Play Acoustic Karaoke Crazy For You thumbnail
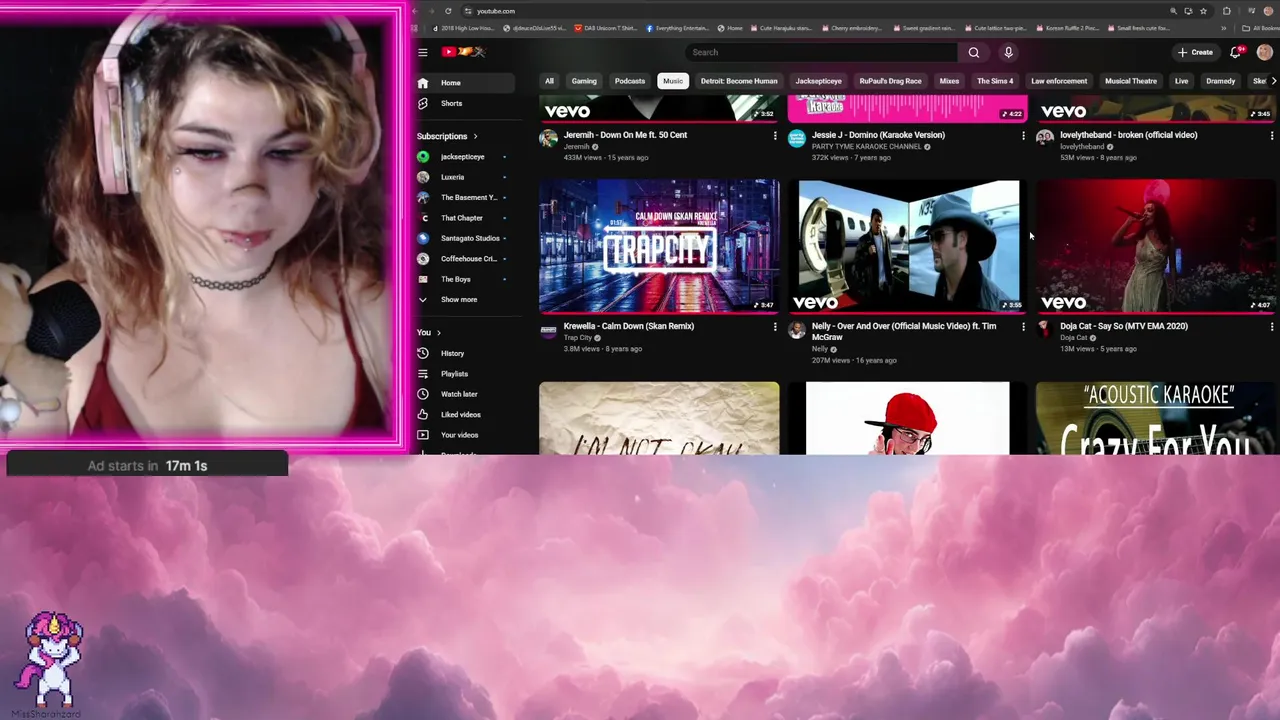The image size is (1280, 720). click(1156, 418)
